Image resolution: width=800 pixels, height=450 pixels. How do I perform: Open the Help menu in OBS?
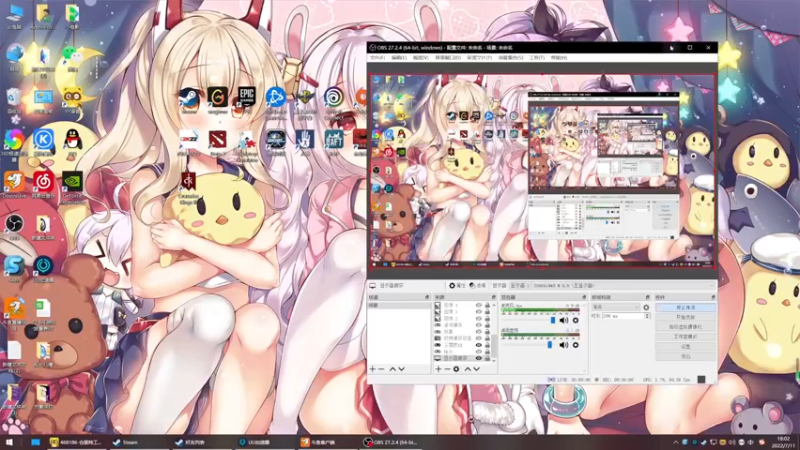click(x=559, y=58)
